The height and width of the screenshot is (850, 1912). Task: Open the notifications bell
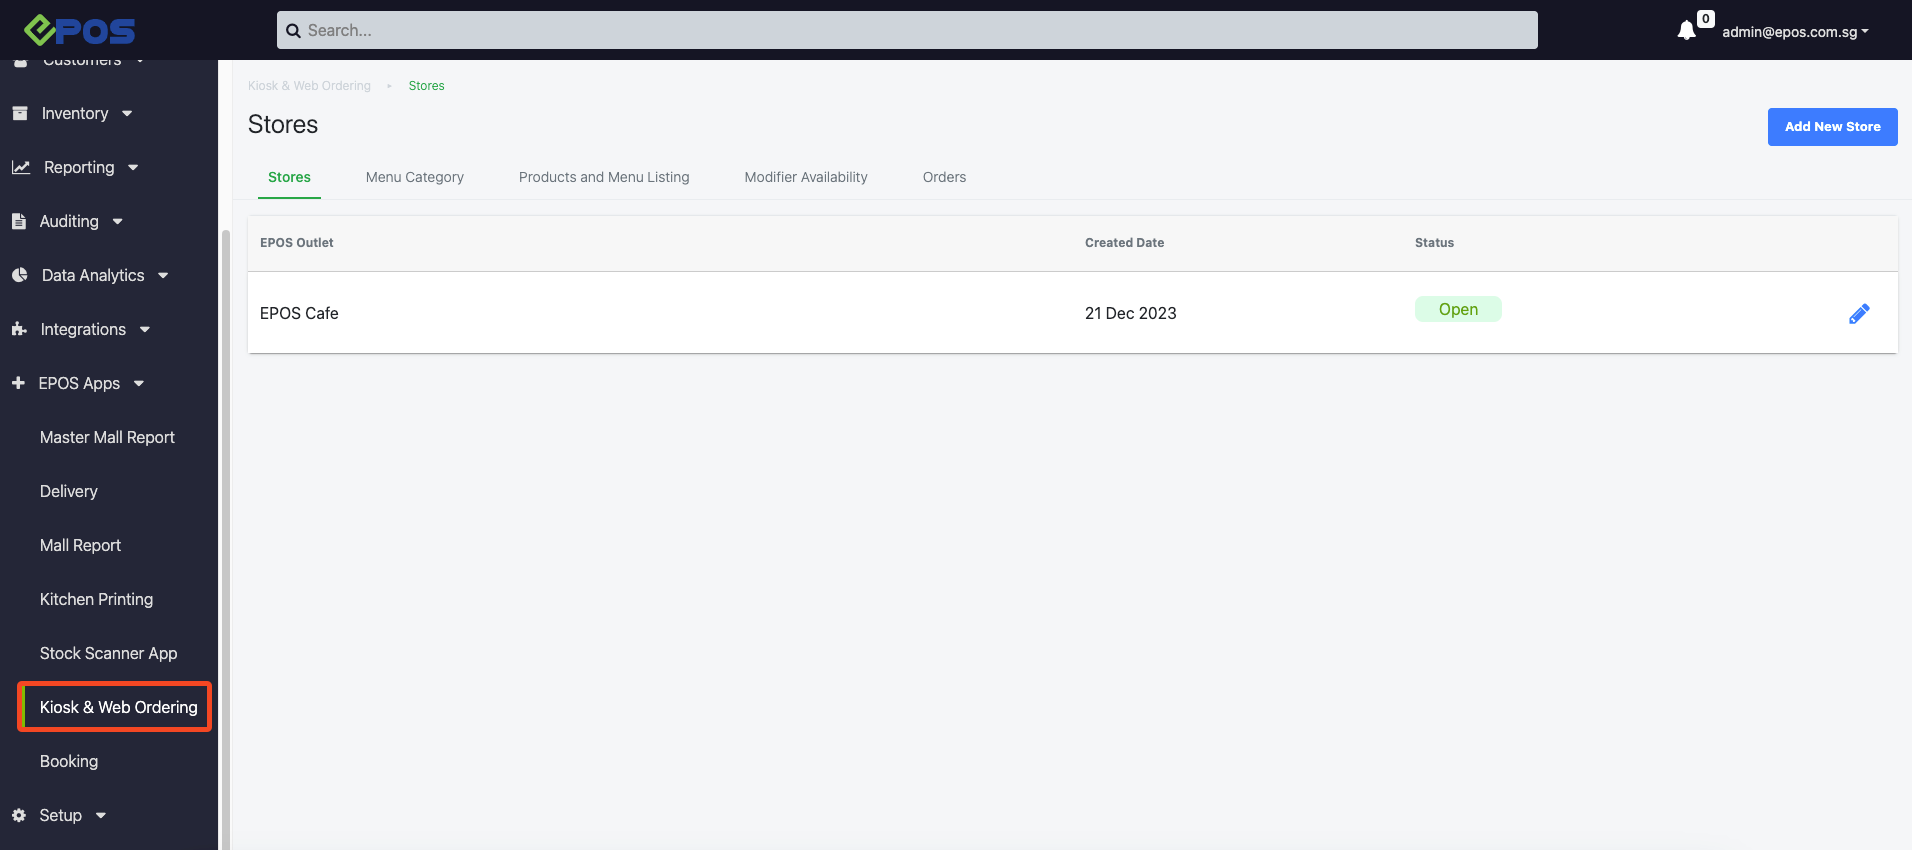1686,30
